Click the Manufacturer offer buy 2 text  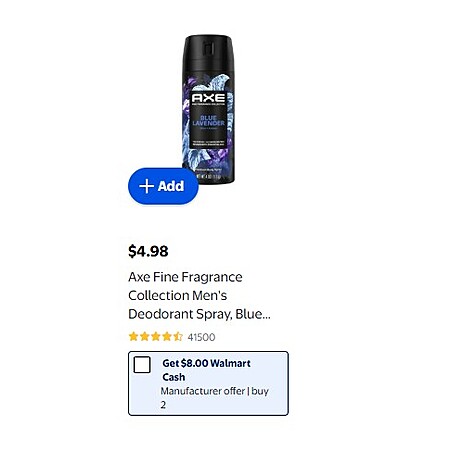pyautogui.click(x=214, y=398)
